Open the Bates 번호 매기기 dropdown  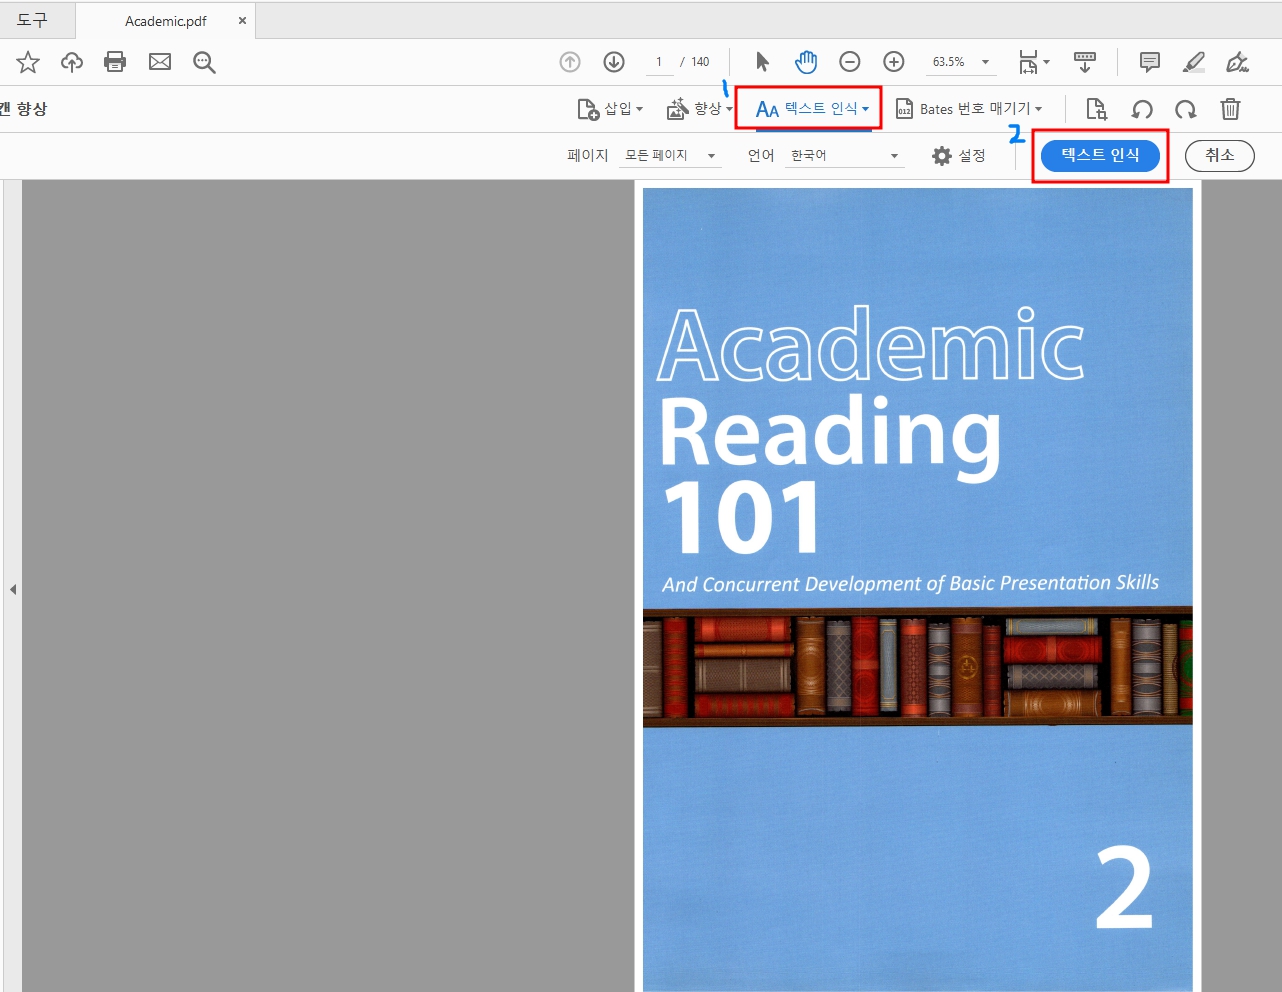[969, 109]
